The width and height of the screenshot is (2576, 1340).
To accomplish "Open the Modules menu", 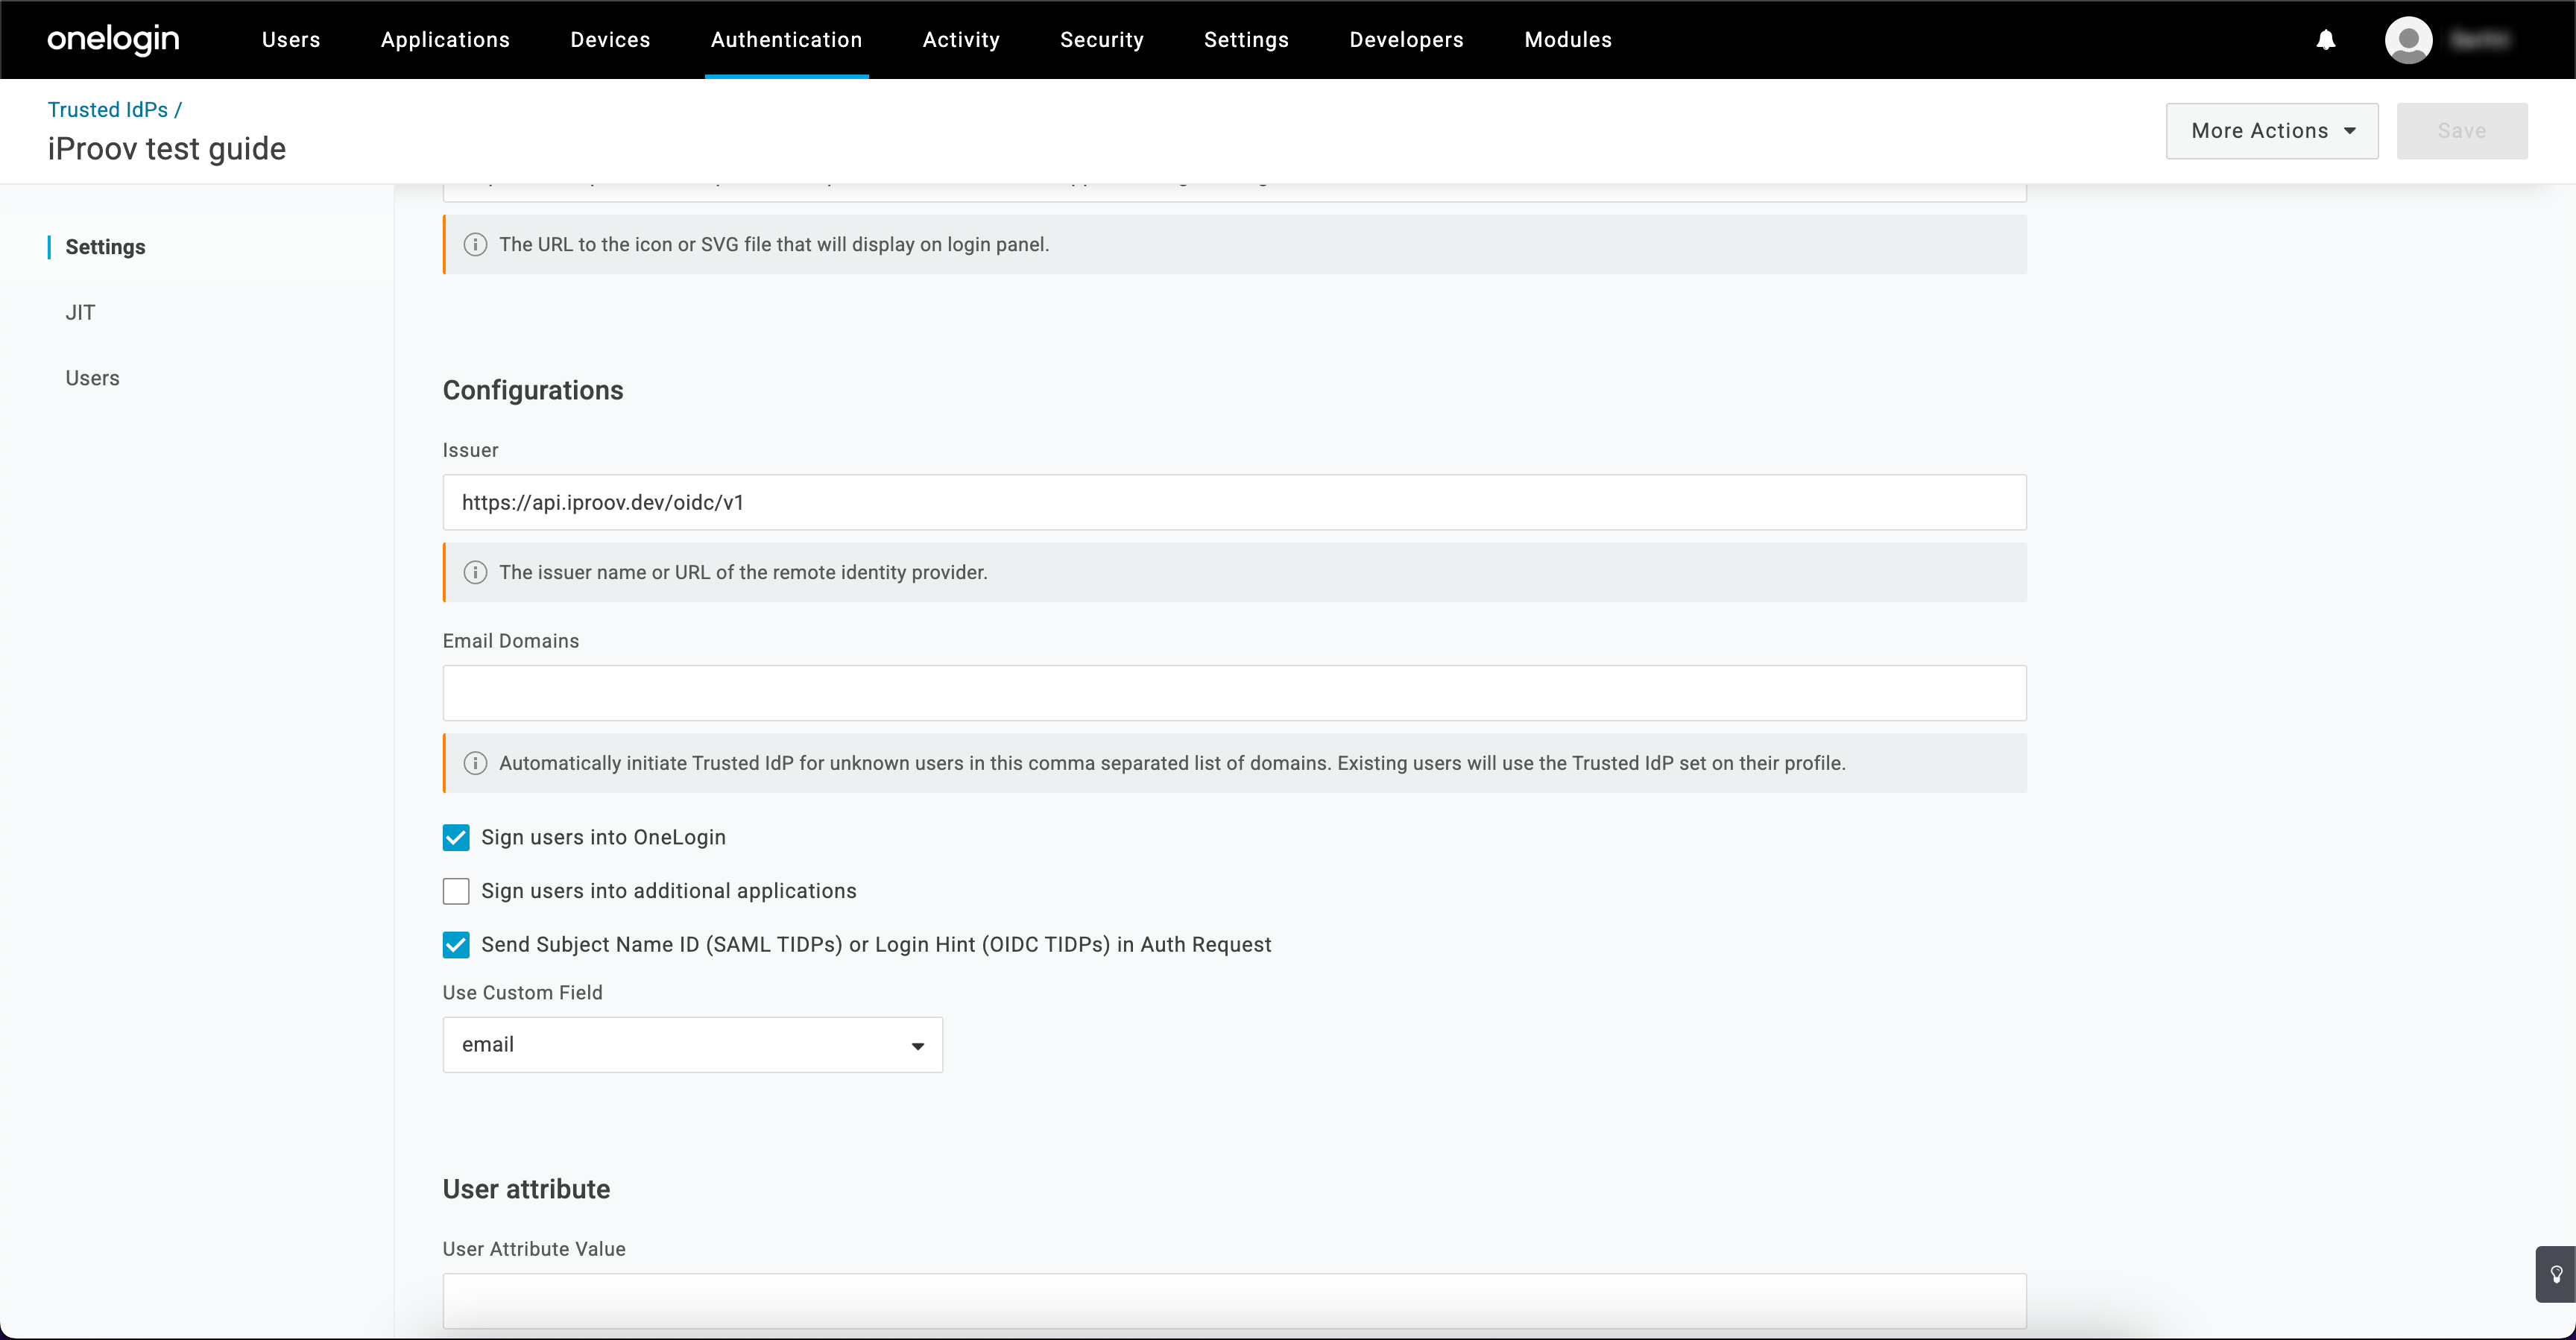I will tap(1568, 40).
